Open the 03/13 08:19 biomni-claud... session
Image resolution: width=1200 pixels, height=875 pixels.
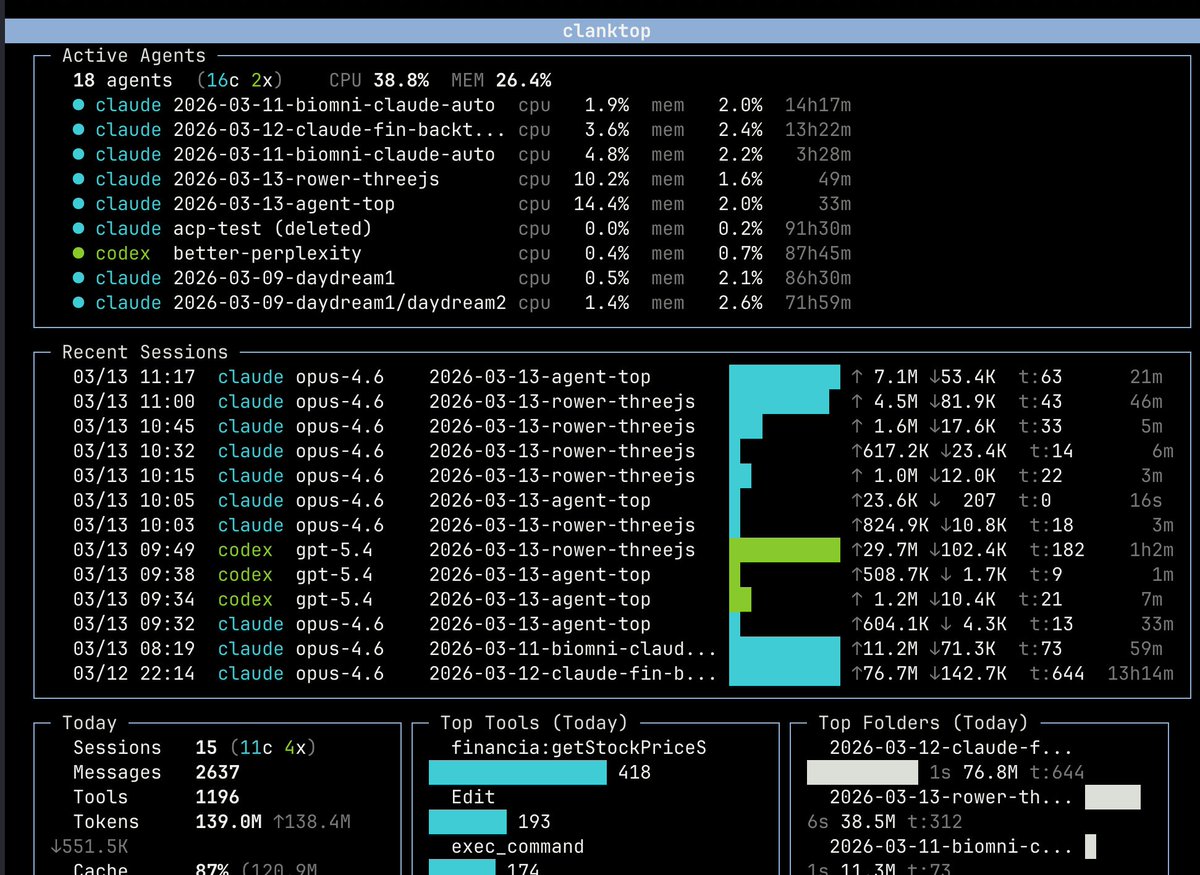[x=618, y=649]
